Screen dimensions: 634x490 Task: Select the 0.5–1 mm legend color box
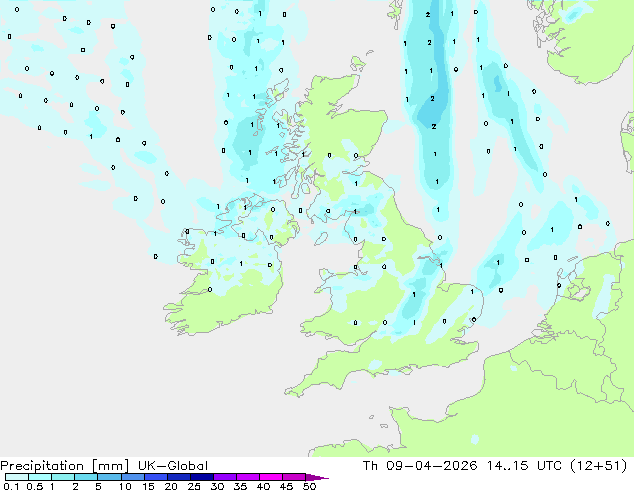click(x=40, y=477)
